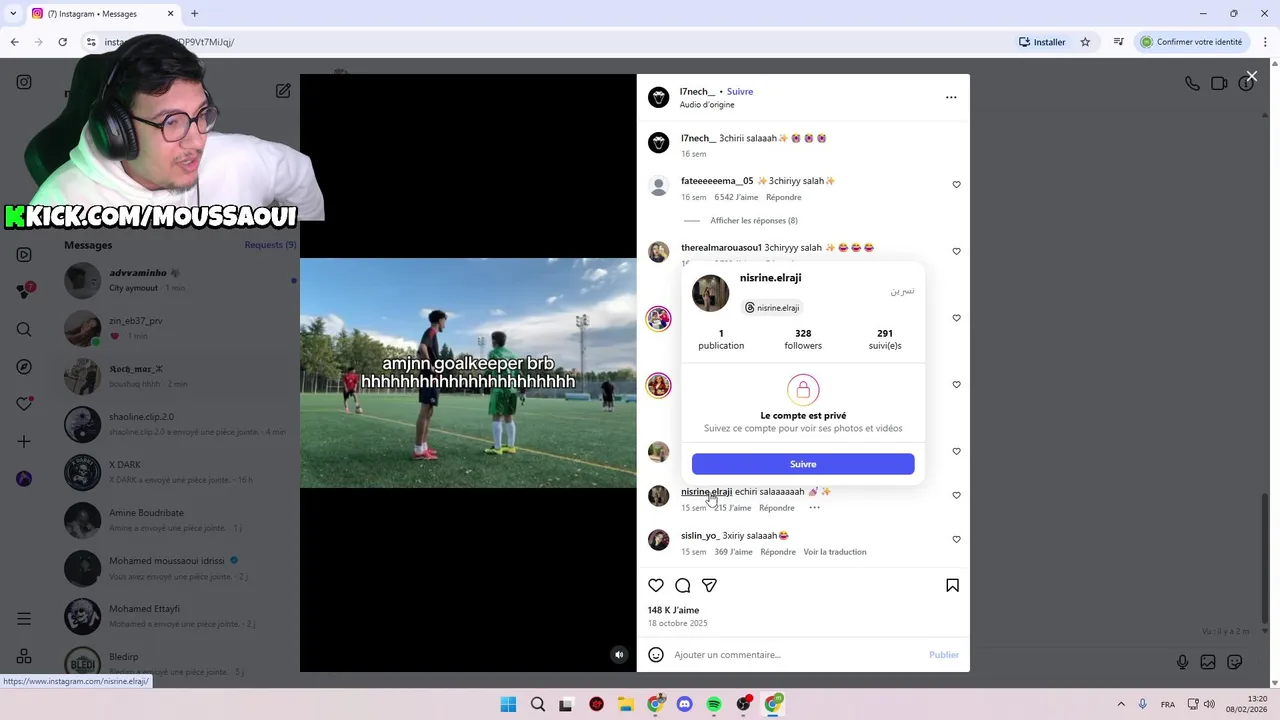Image resolution: width=1280 pixels, height=720 pixels.
Task: Like the nisrine.elraji comment
Action: click(956, 496)
